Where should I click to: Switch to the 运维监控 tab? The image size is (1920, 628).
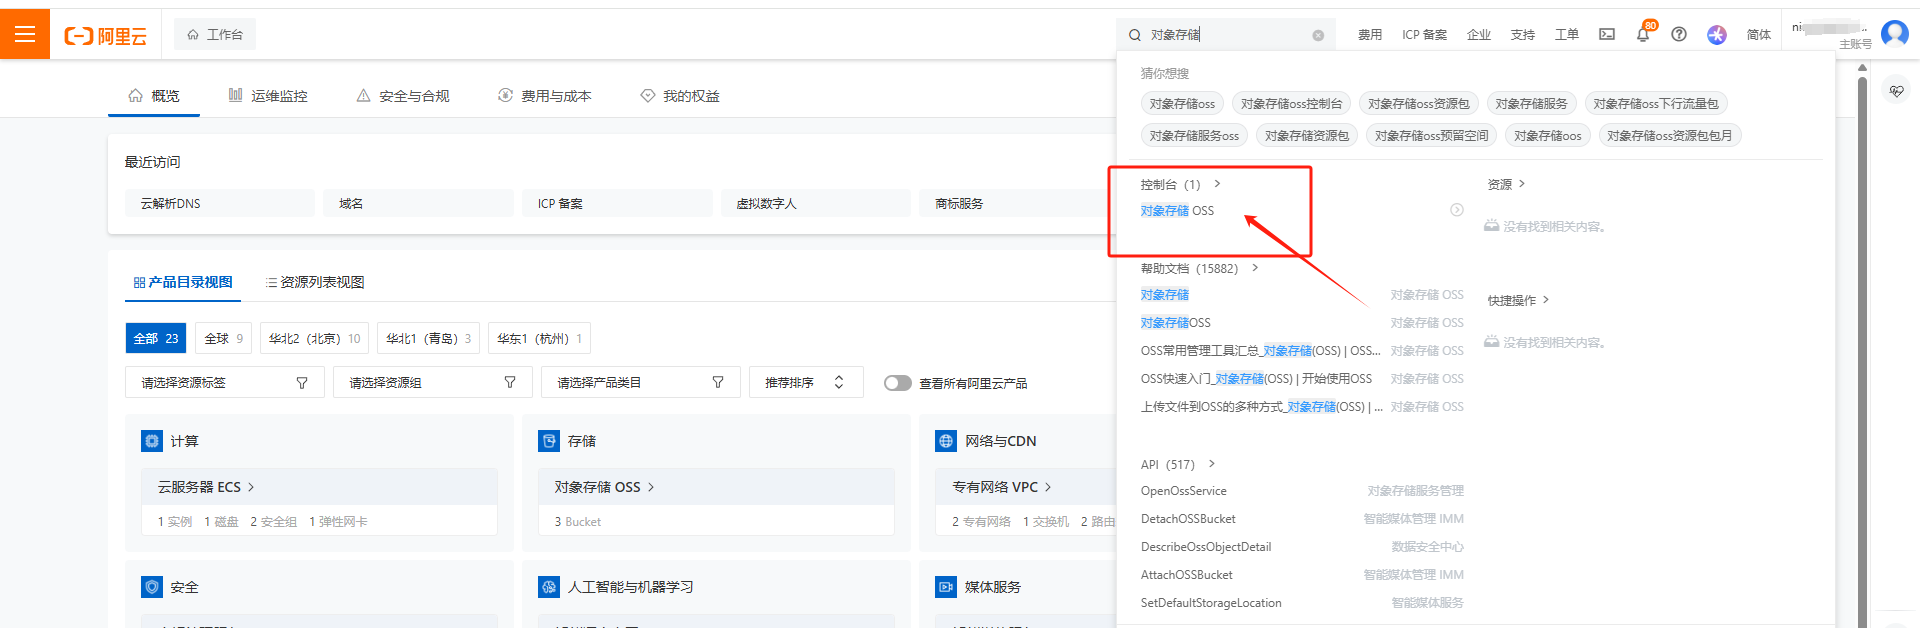point(268,96)
